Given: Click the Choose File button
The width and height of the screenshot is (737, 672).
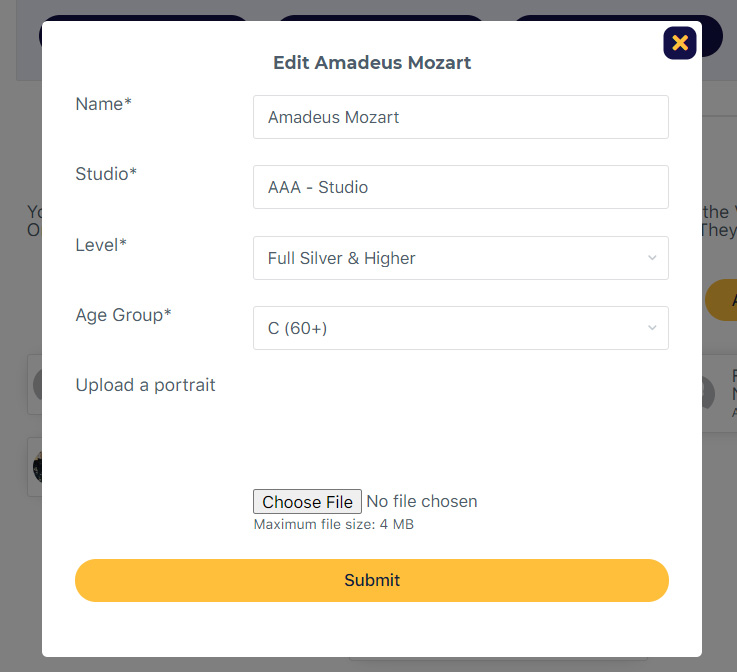Looking at the screenshot, I should (x=307, y=501).
